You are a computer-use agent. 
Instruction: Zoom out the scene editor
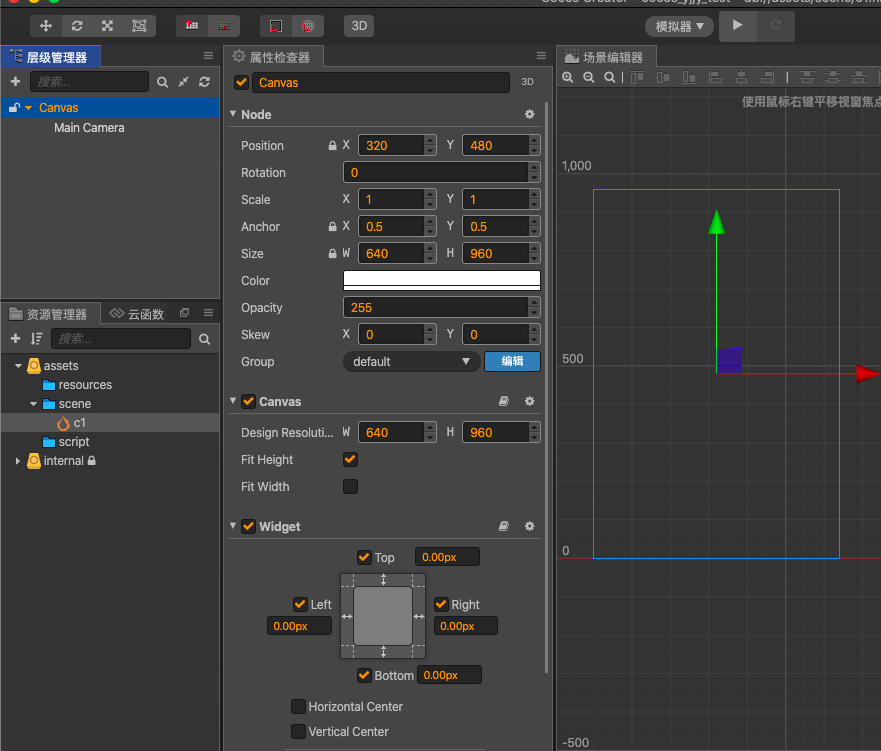[589, 78]
